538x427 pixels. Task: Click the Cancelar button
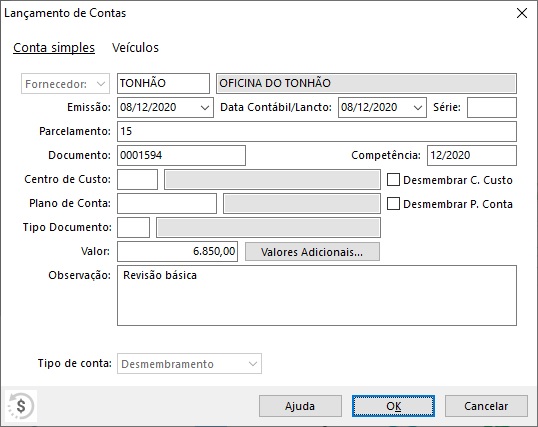(486, 406)
